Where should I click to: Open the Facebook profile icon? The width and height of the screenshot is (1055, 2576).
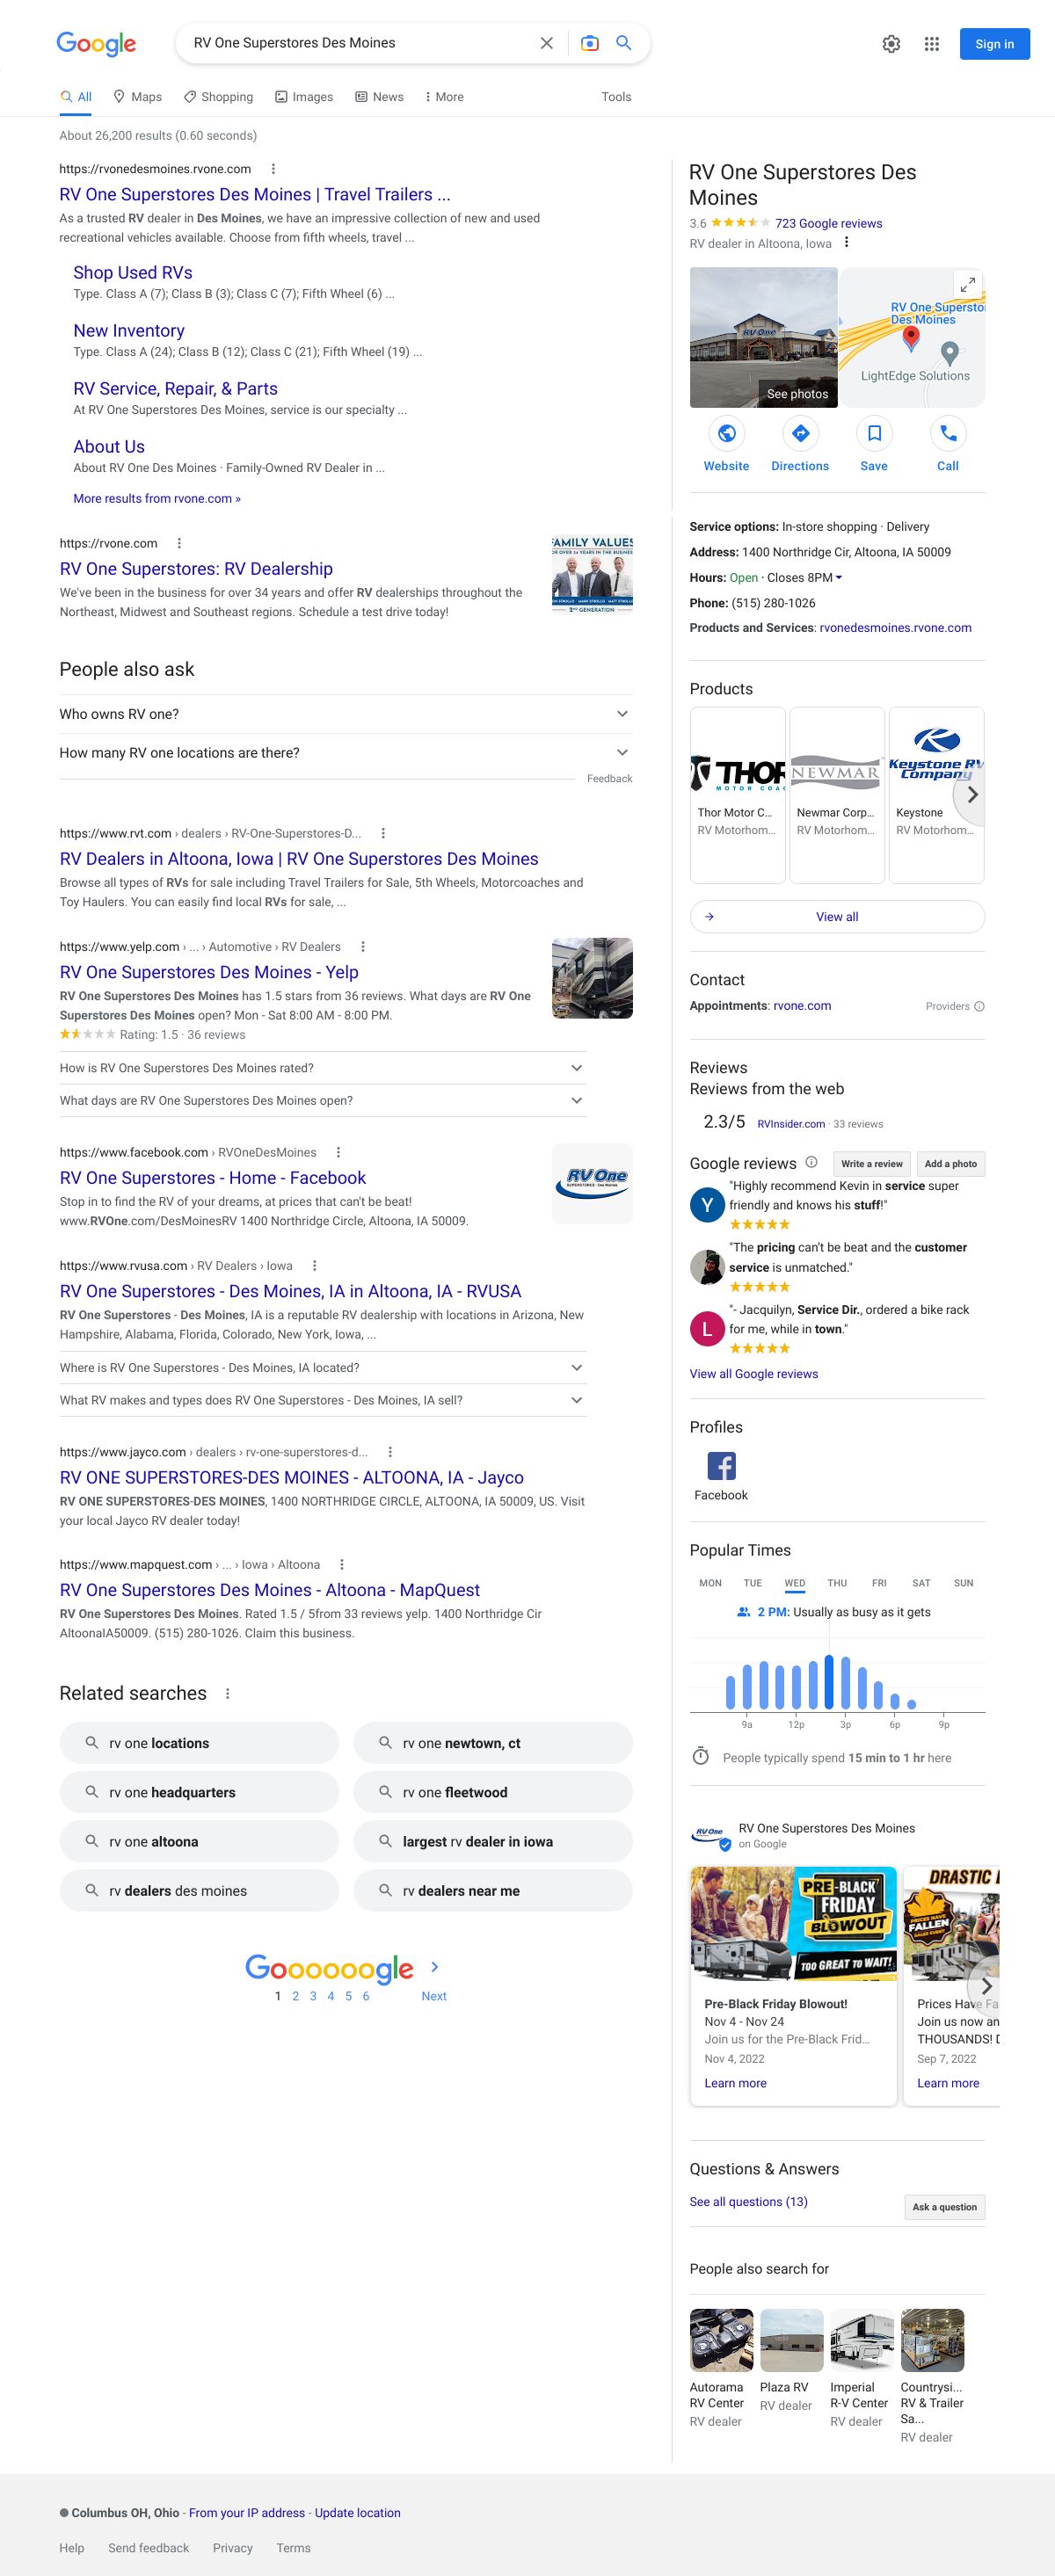coord(720,1466)
